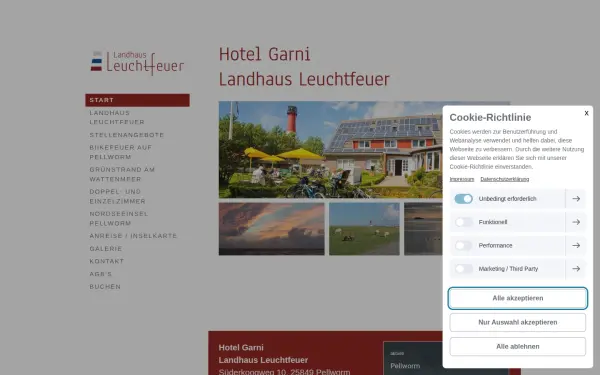Open the AGB's menu item
This screenshot has width=600, height=375.
tap(101, 274)
